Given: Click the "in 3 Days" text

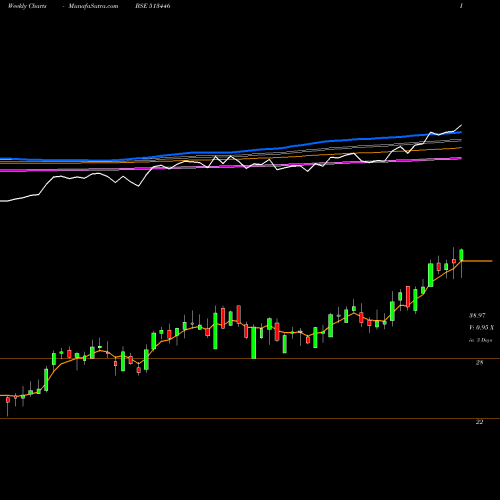Looking at the screenshot, I should pyautogui.click(x=481, y=340).
